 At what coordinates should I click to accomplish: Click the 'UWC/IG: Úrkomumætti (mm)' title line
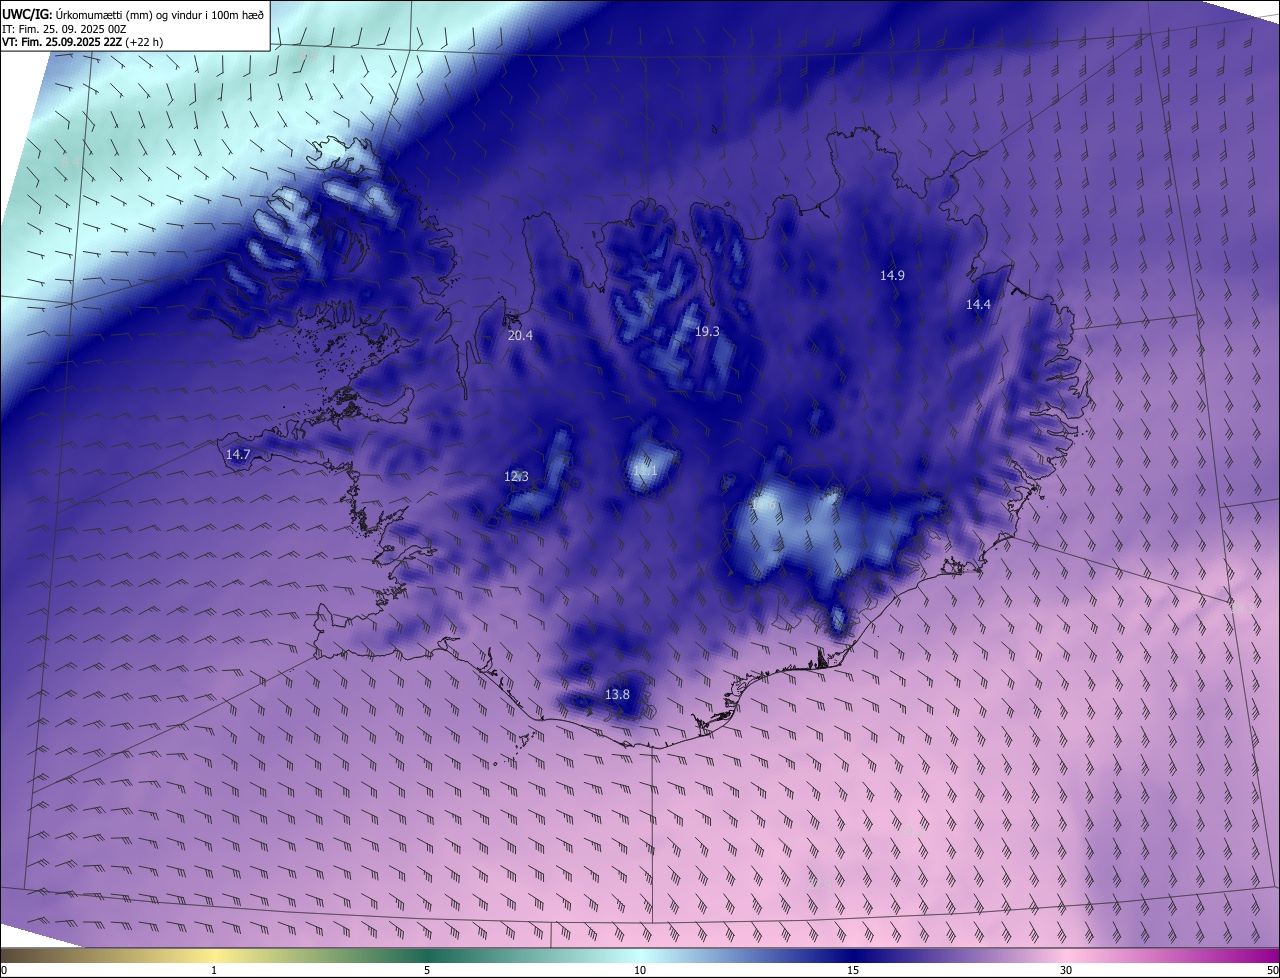point(133,14)
